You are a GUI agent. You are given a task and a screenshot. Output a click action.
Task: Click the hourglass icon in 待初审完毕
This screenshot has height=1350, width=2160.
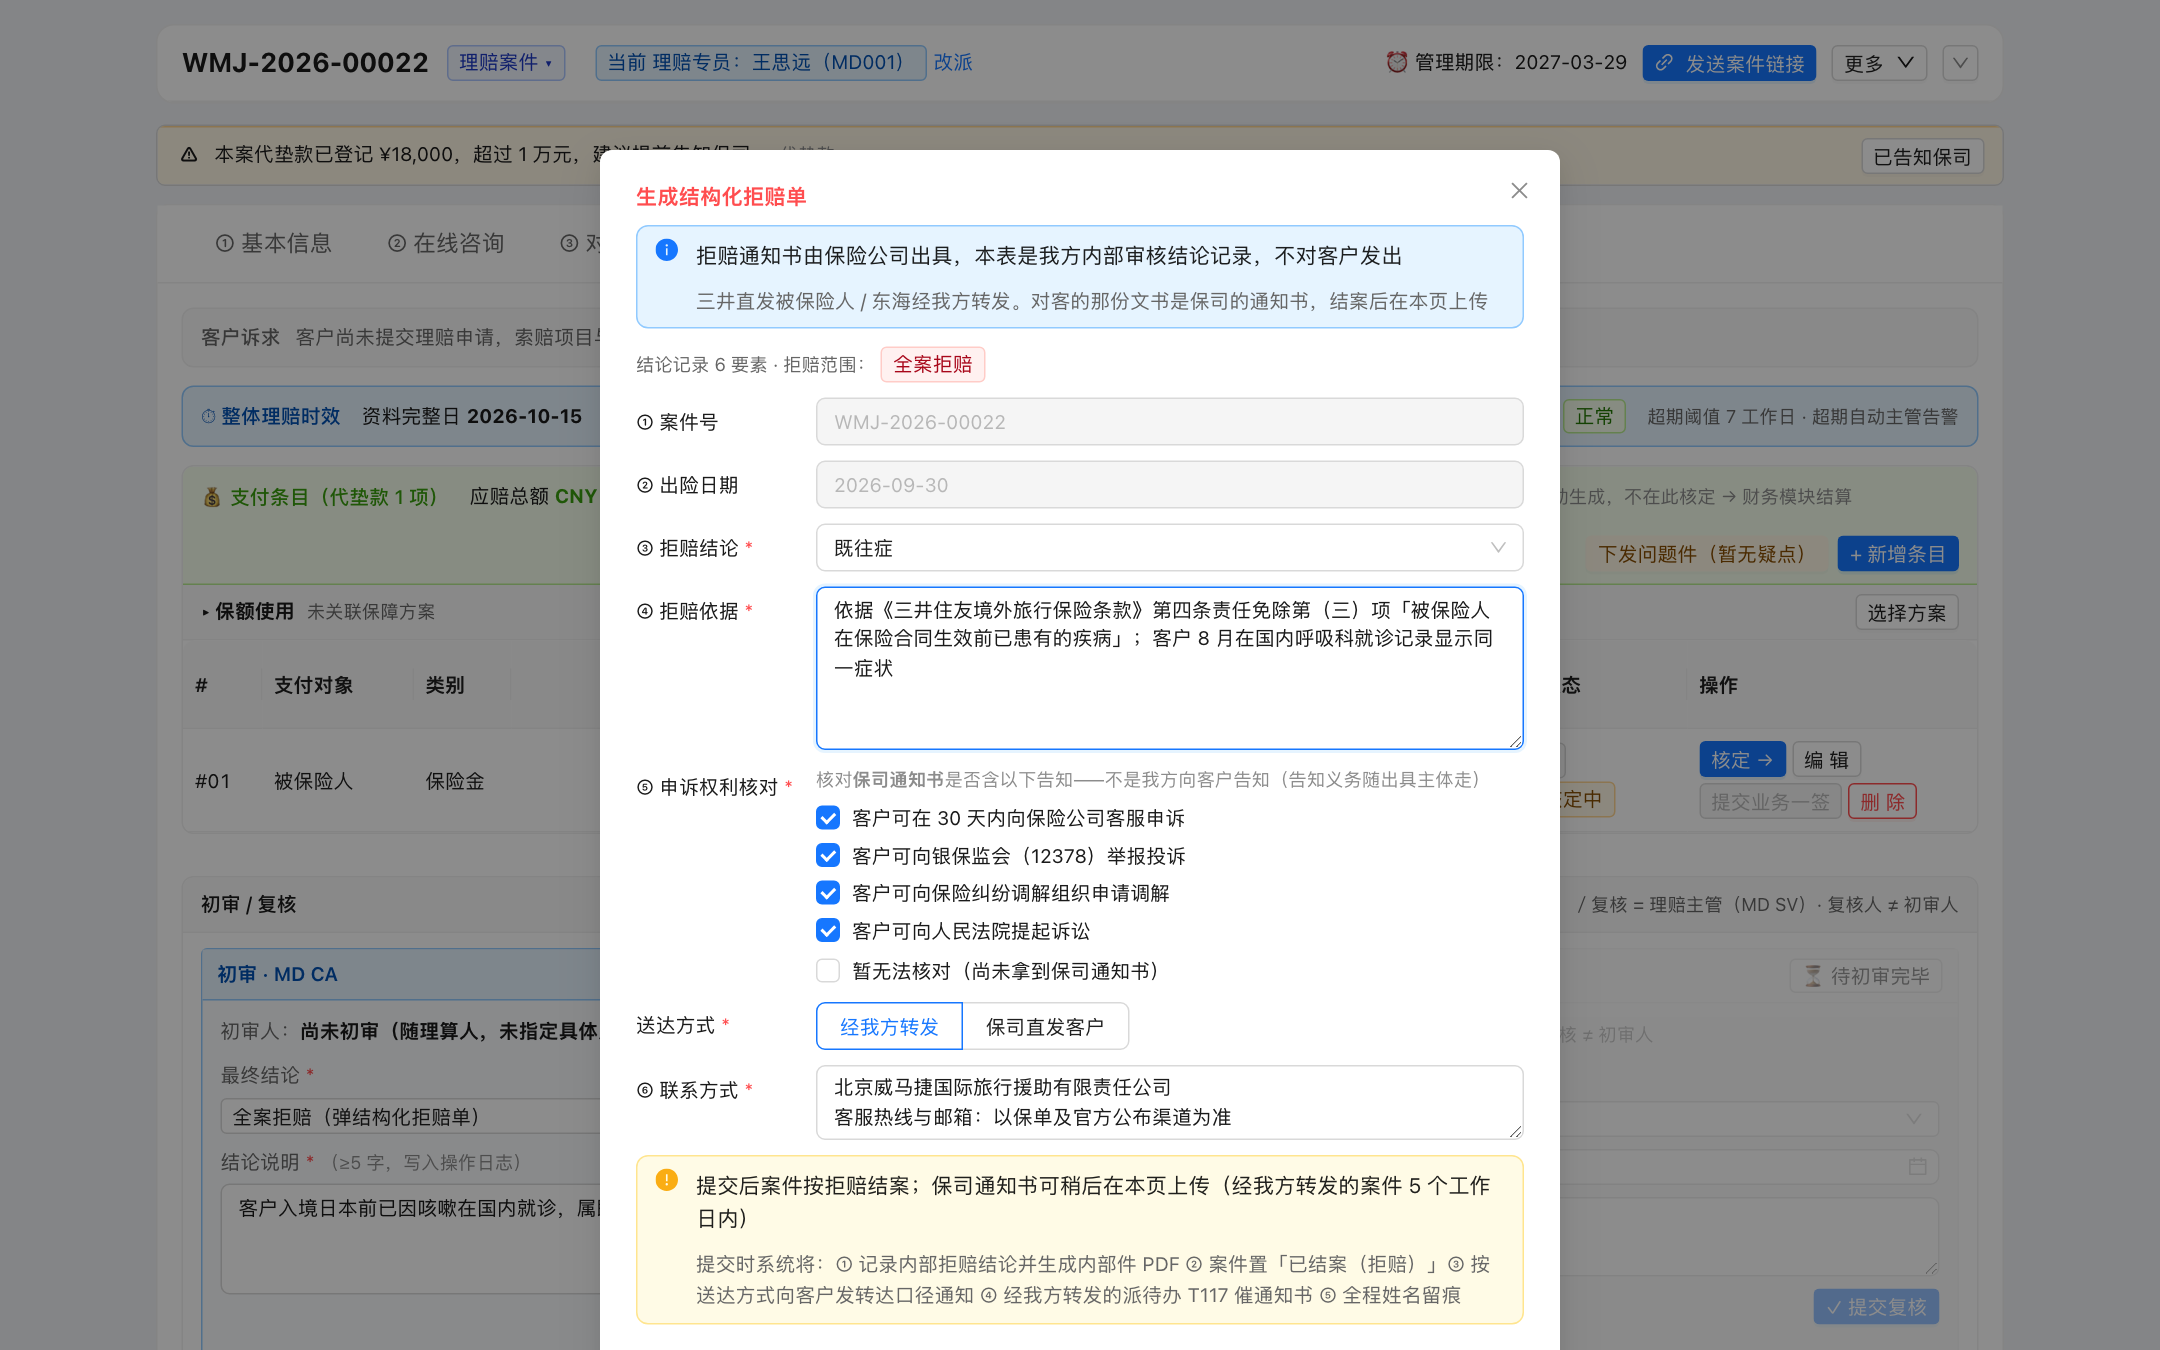(1812, 976)
